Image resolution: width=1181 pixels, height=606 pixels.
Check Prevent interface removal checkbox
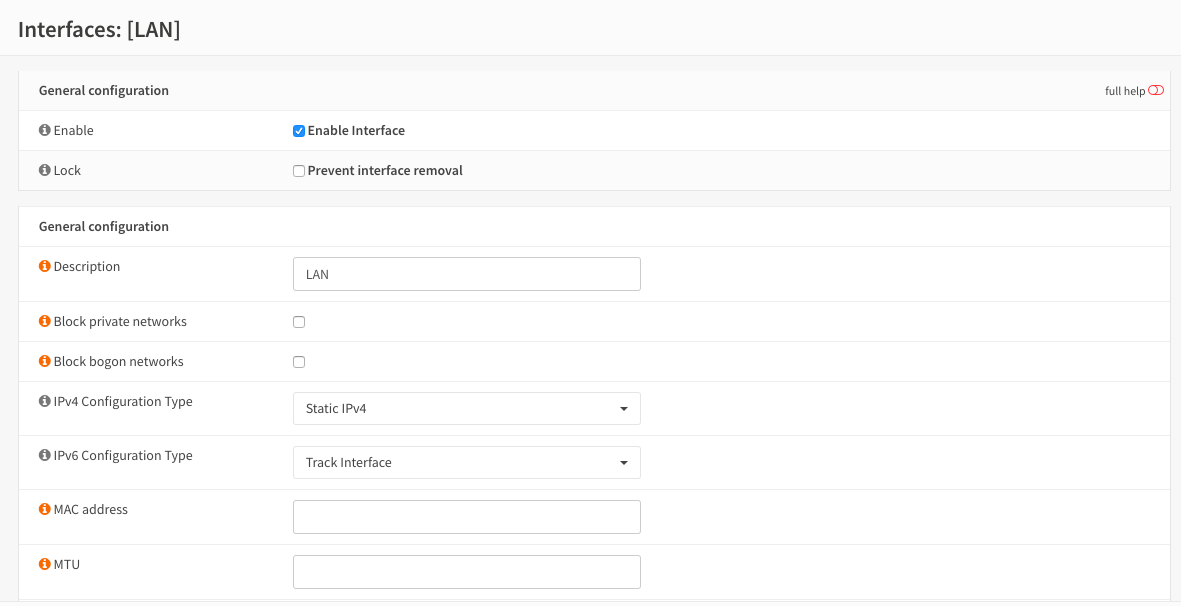298,171
